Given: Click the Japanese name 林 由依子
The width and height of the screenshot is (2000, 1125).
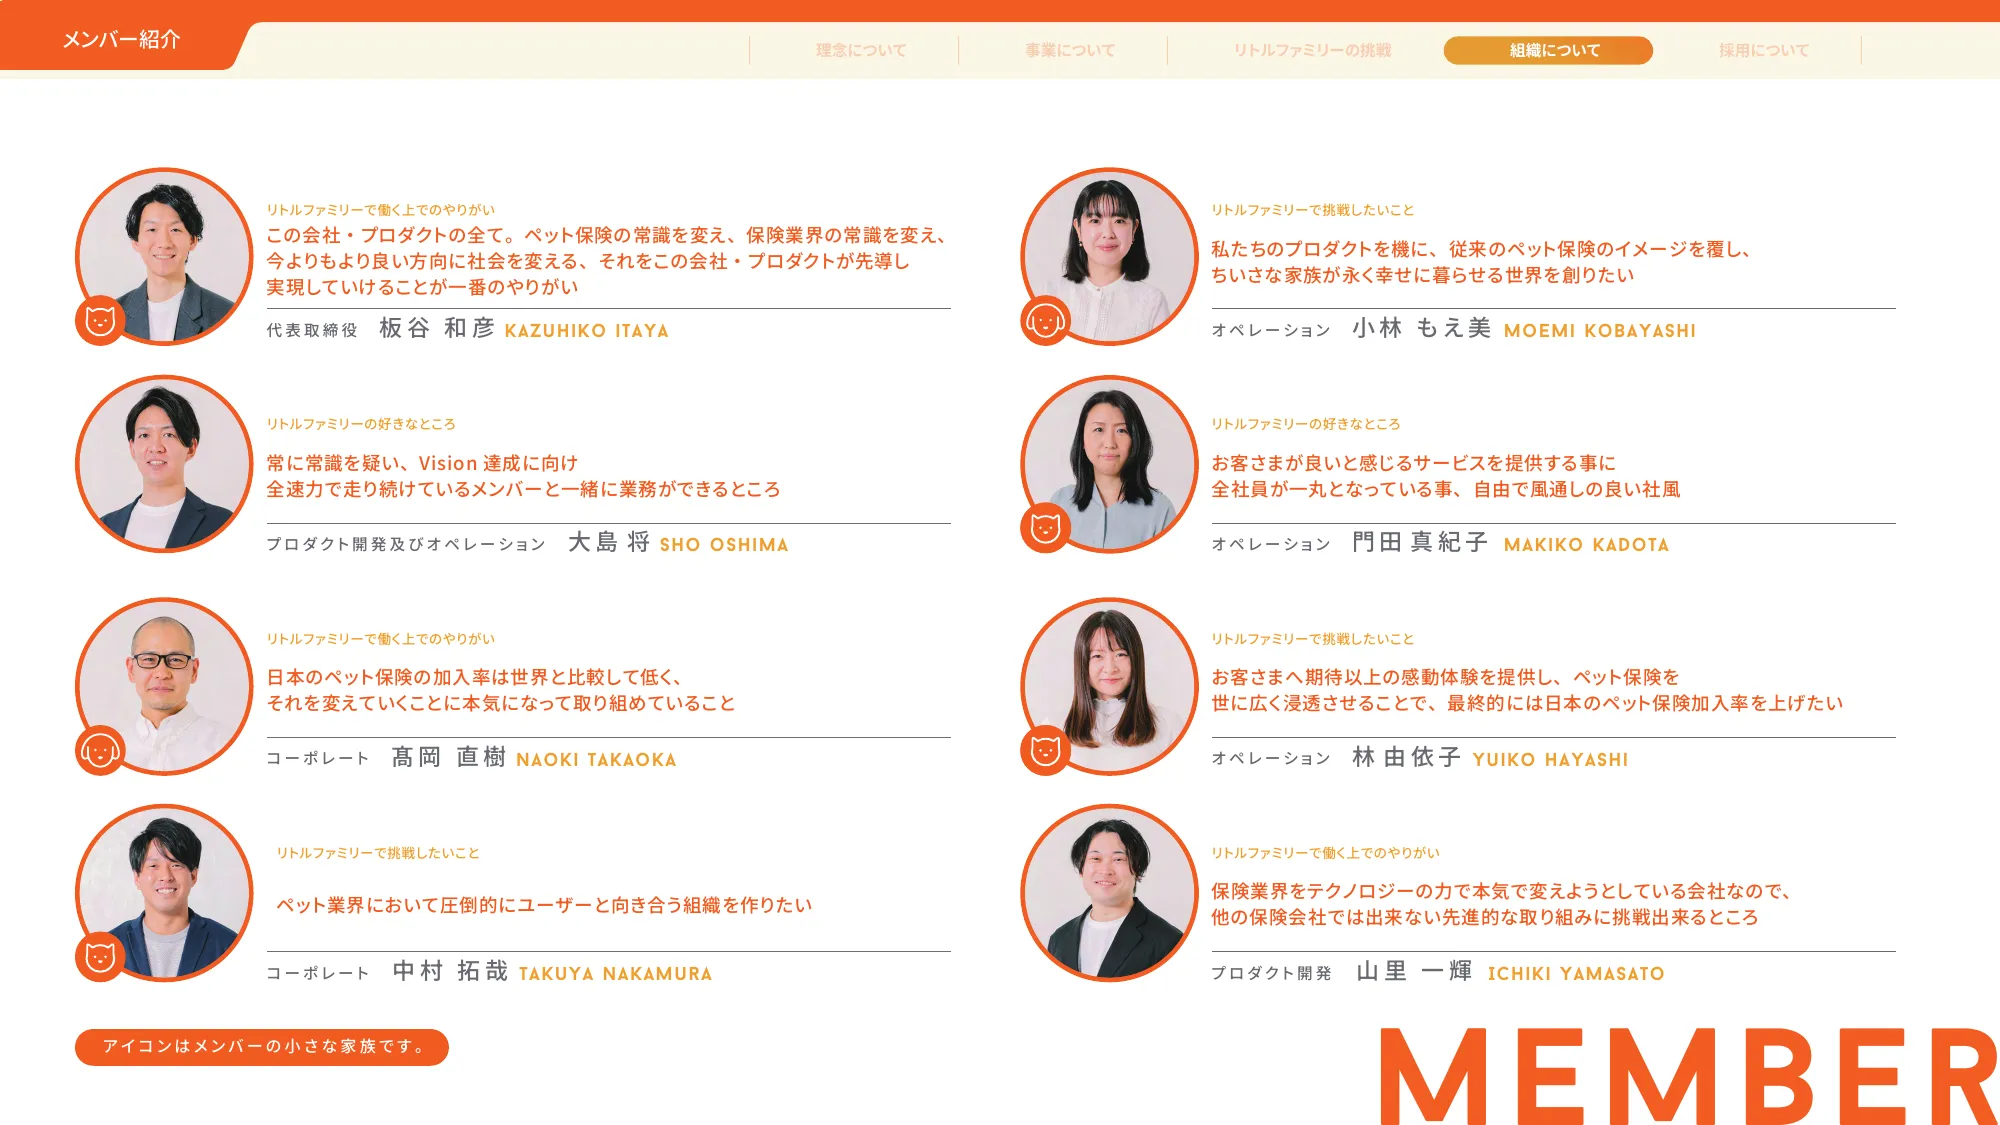Looking at the screenshot, I should (x=1407, y=757).
